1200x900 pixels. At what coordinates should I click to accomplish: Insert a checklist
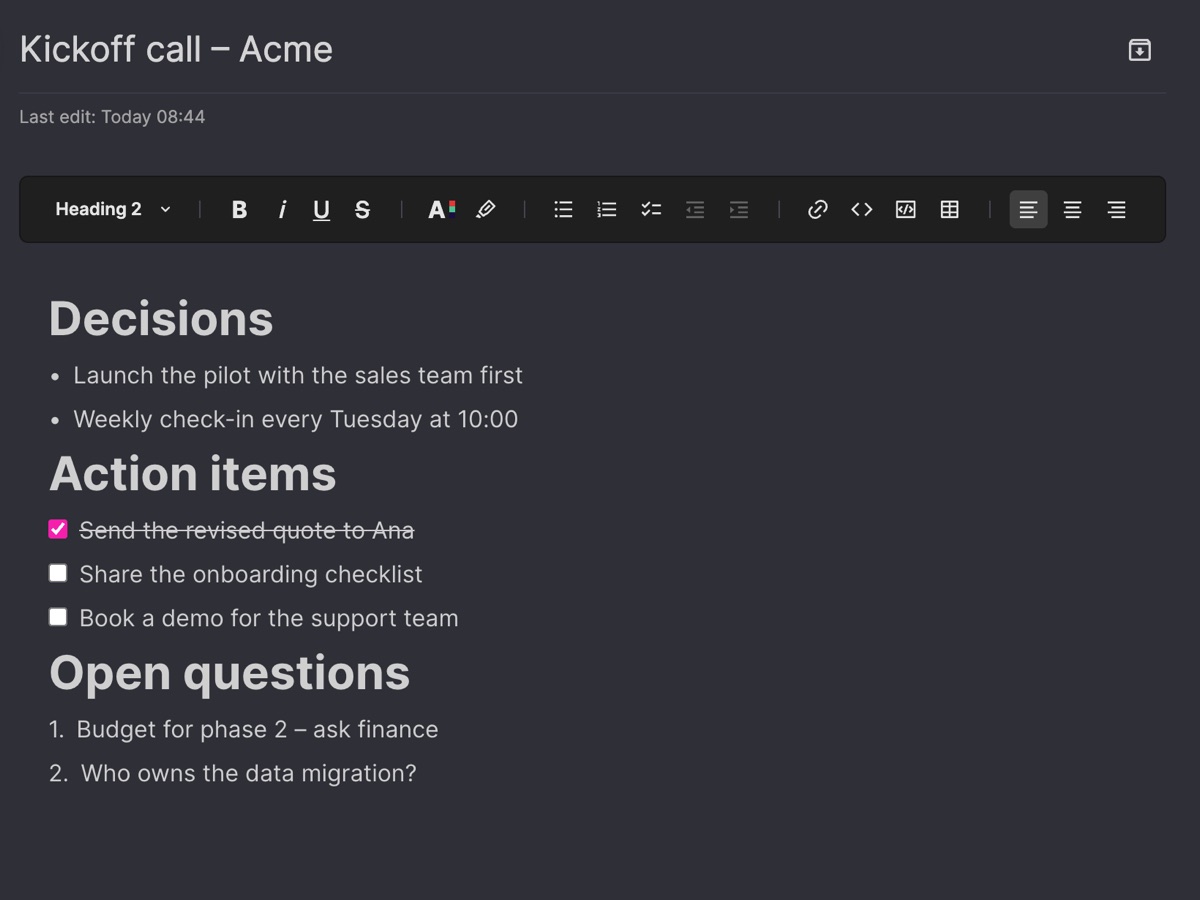point(651,209)
